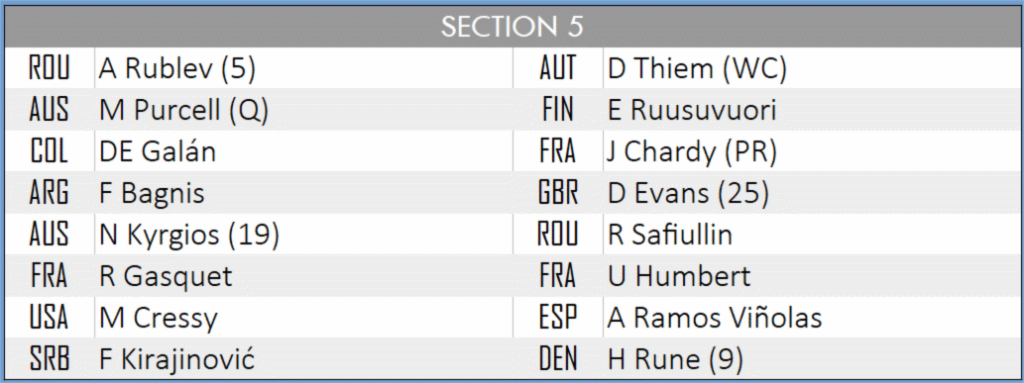Click M Cressy cell
This screenshot has height=383, width=1024.
click(159, 318)
